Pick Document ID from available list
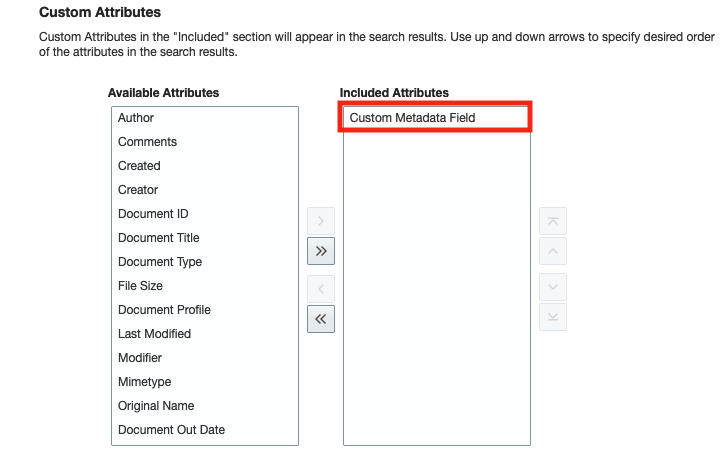The image size is (726, 461). point(205,214)
